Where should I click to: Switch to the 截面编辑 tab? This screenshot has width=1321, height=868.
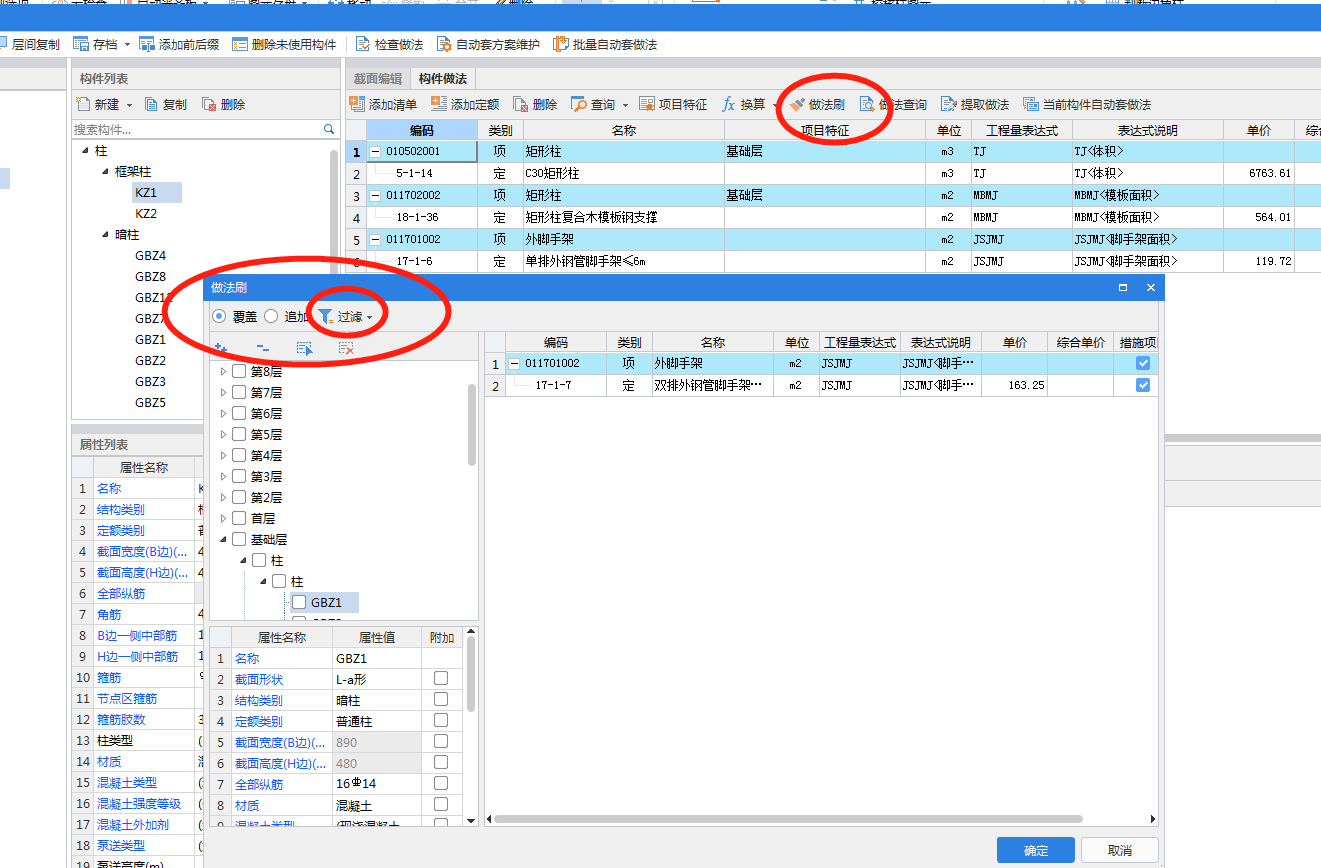point(378,78)
